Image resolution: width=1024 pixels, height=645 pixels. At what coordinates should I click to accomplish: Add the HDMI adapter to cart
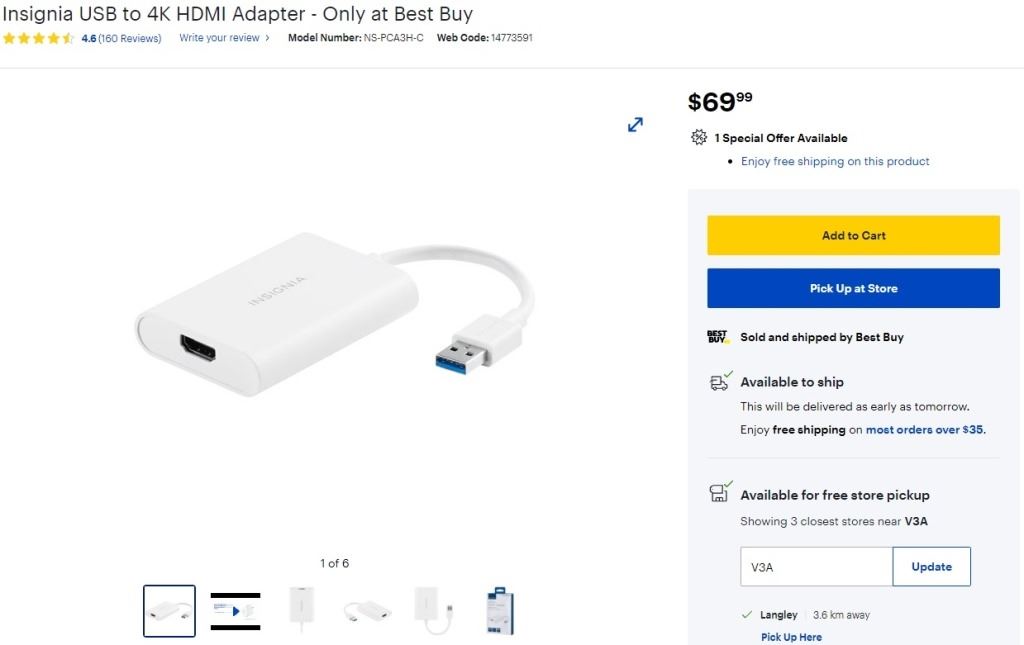coord(853,236)
